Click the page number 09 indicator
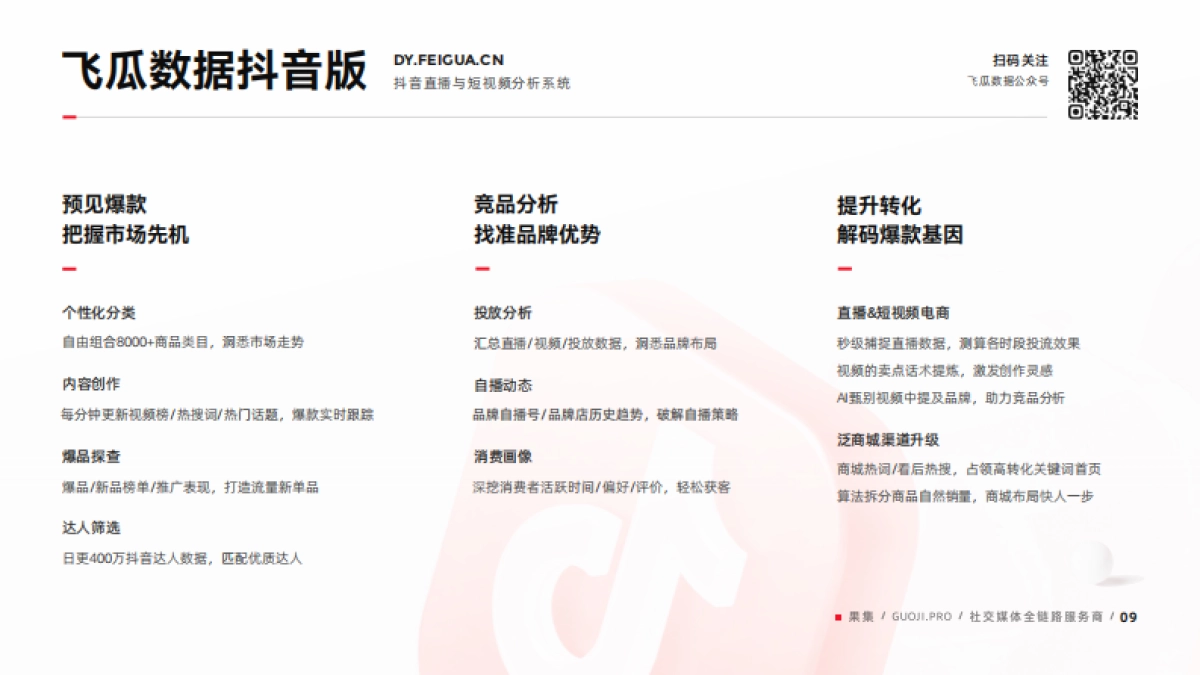1200x675 pixels. click(x=1129, y=618)
